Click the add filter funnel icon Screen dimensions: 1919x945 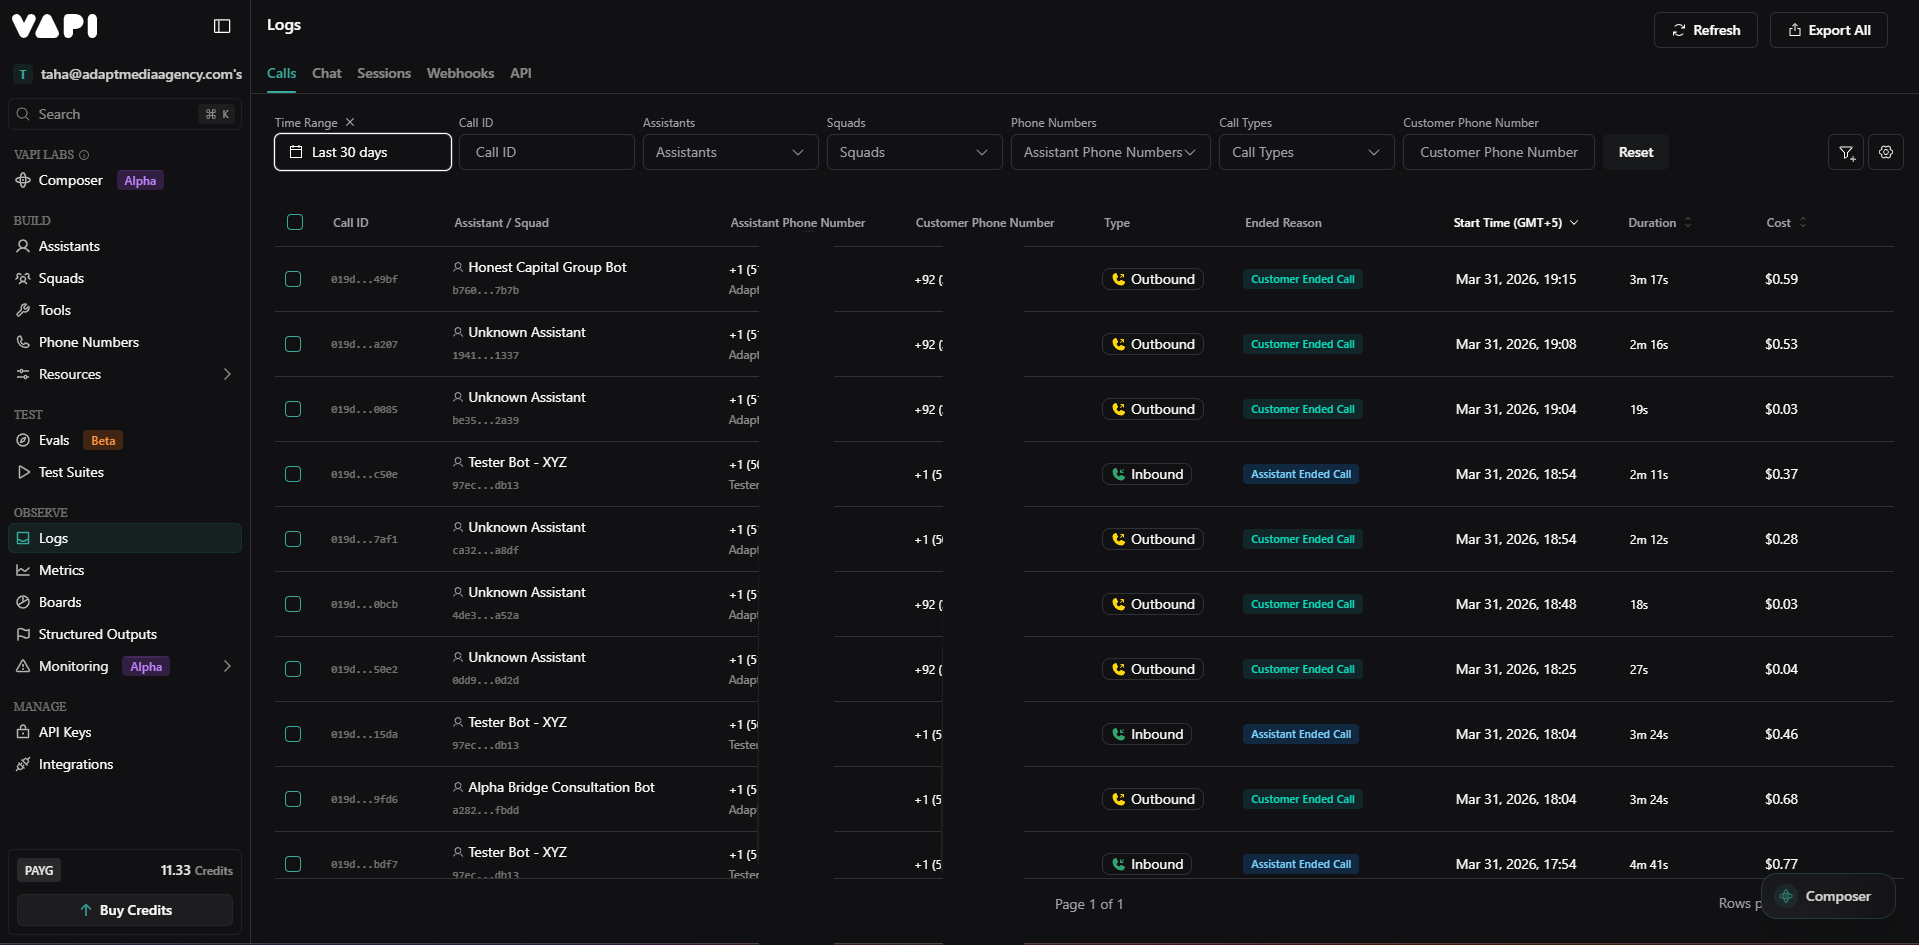[x=1846, y=152]
